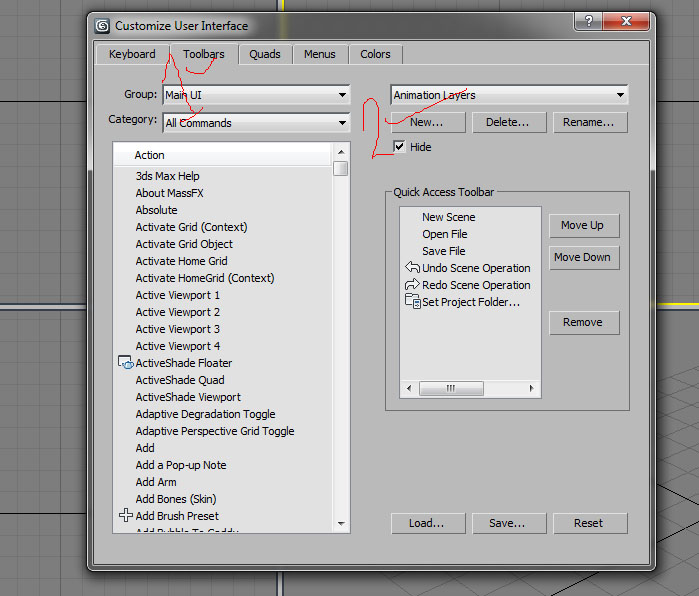Click the help question mark button
Viewport: 699px width, 596px height.
coord(590,22)
